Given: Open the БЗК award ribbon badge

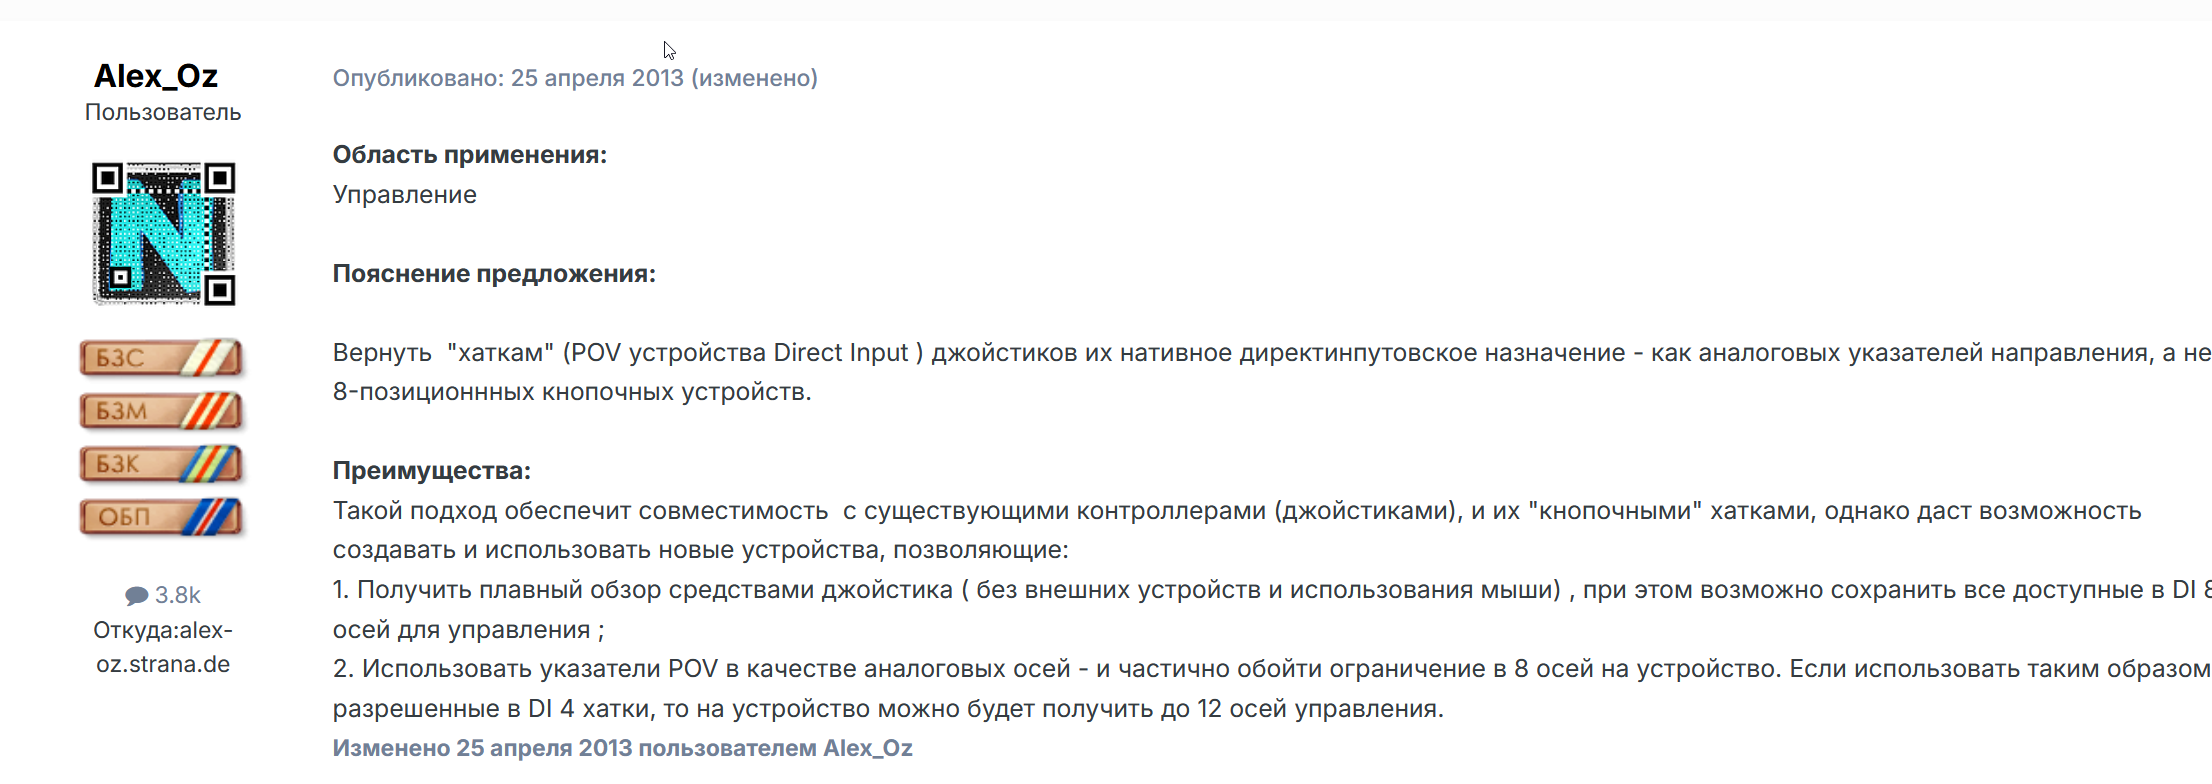Looking at the screenshot, I should pyautogui.click(x=162, y=464).
